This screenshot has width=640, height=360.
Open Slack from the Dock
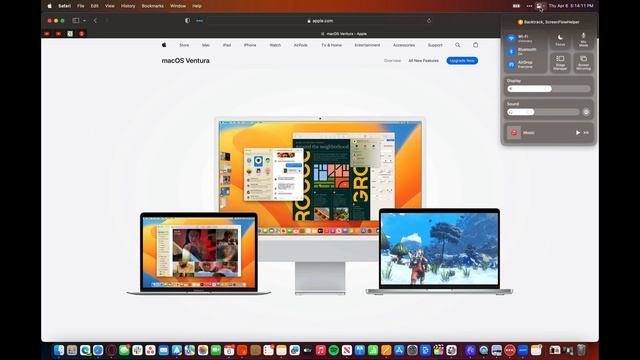pyautogui.click(x=137, y=350)
